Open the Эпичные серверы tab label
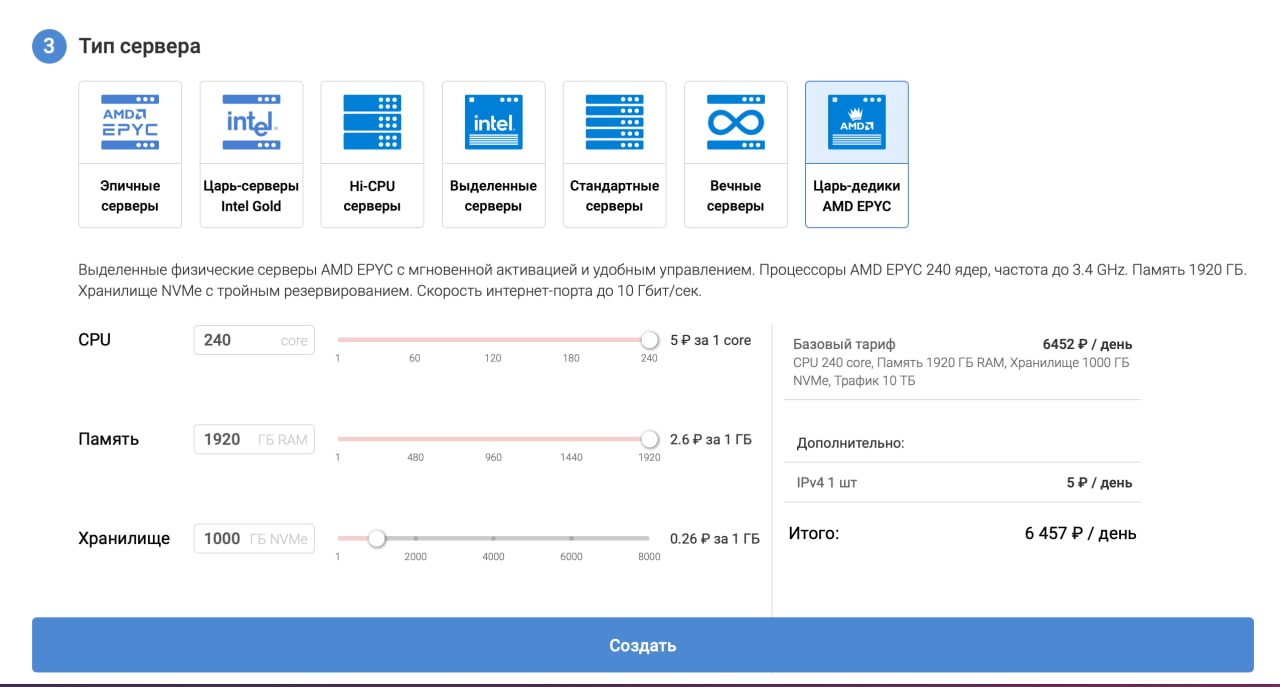The height and width of the screenshot is (687, 1280). point(130,196)
